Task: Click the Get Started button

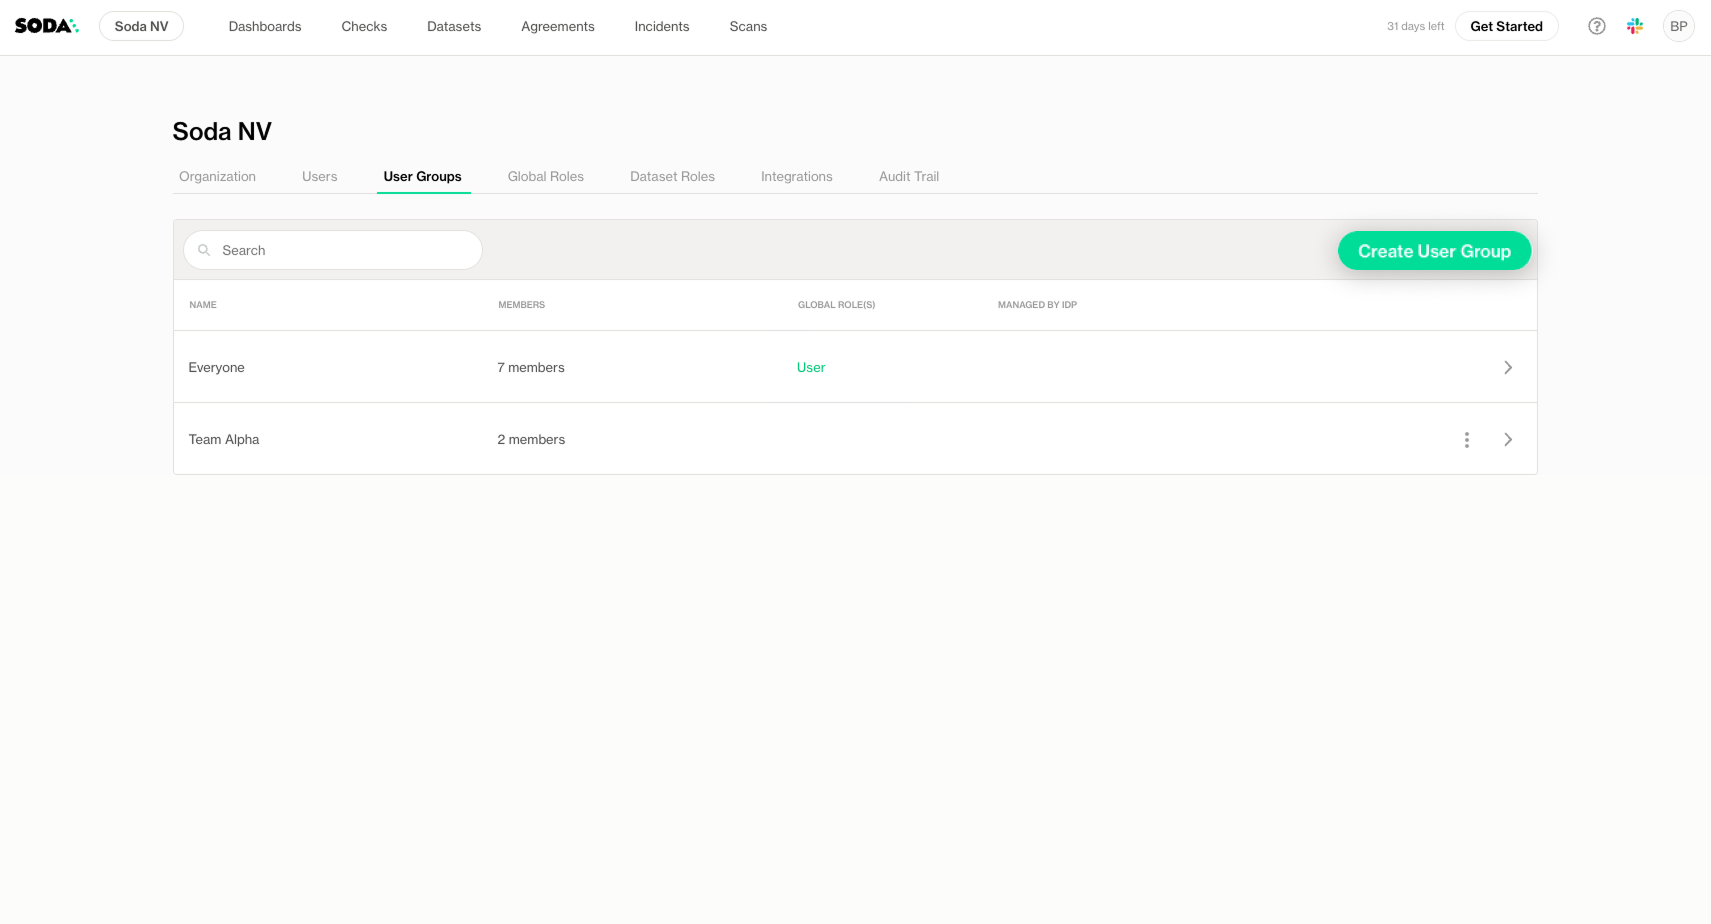Action: coord(1505,26)
